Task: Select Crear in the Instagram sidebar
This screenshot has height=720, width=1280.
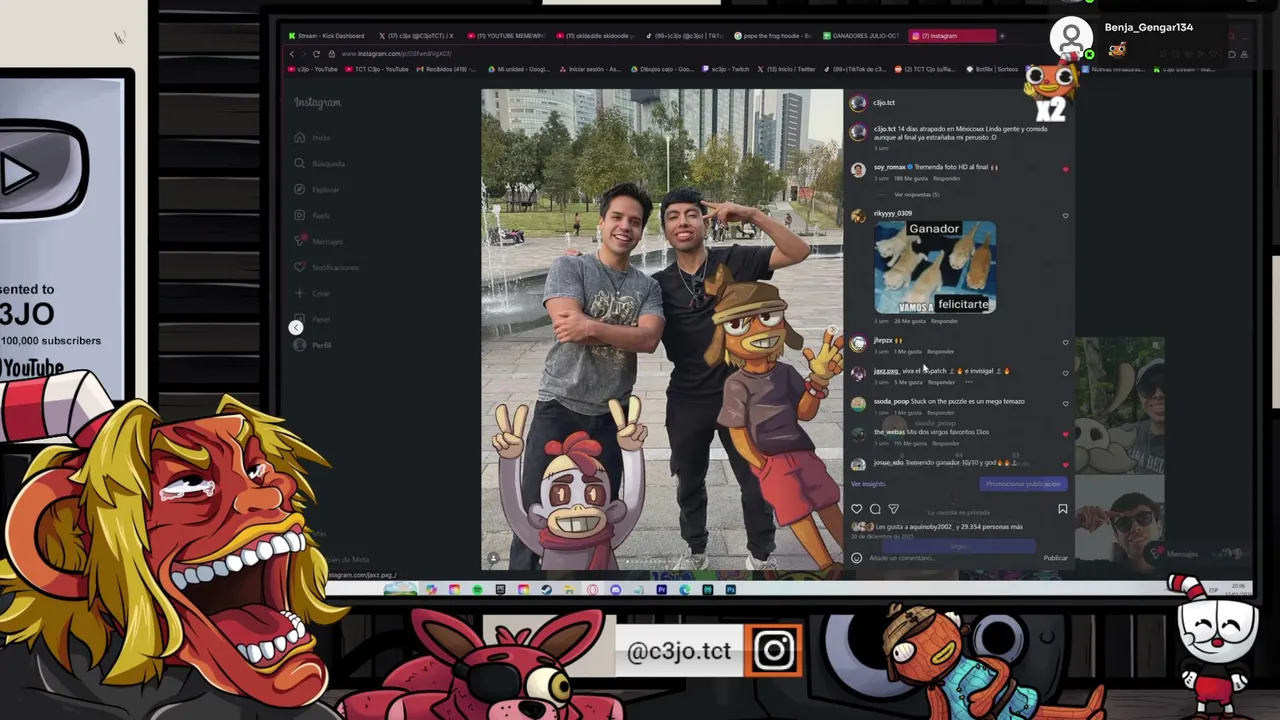Action: tap(312, 294)
